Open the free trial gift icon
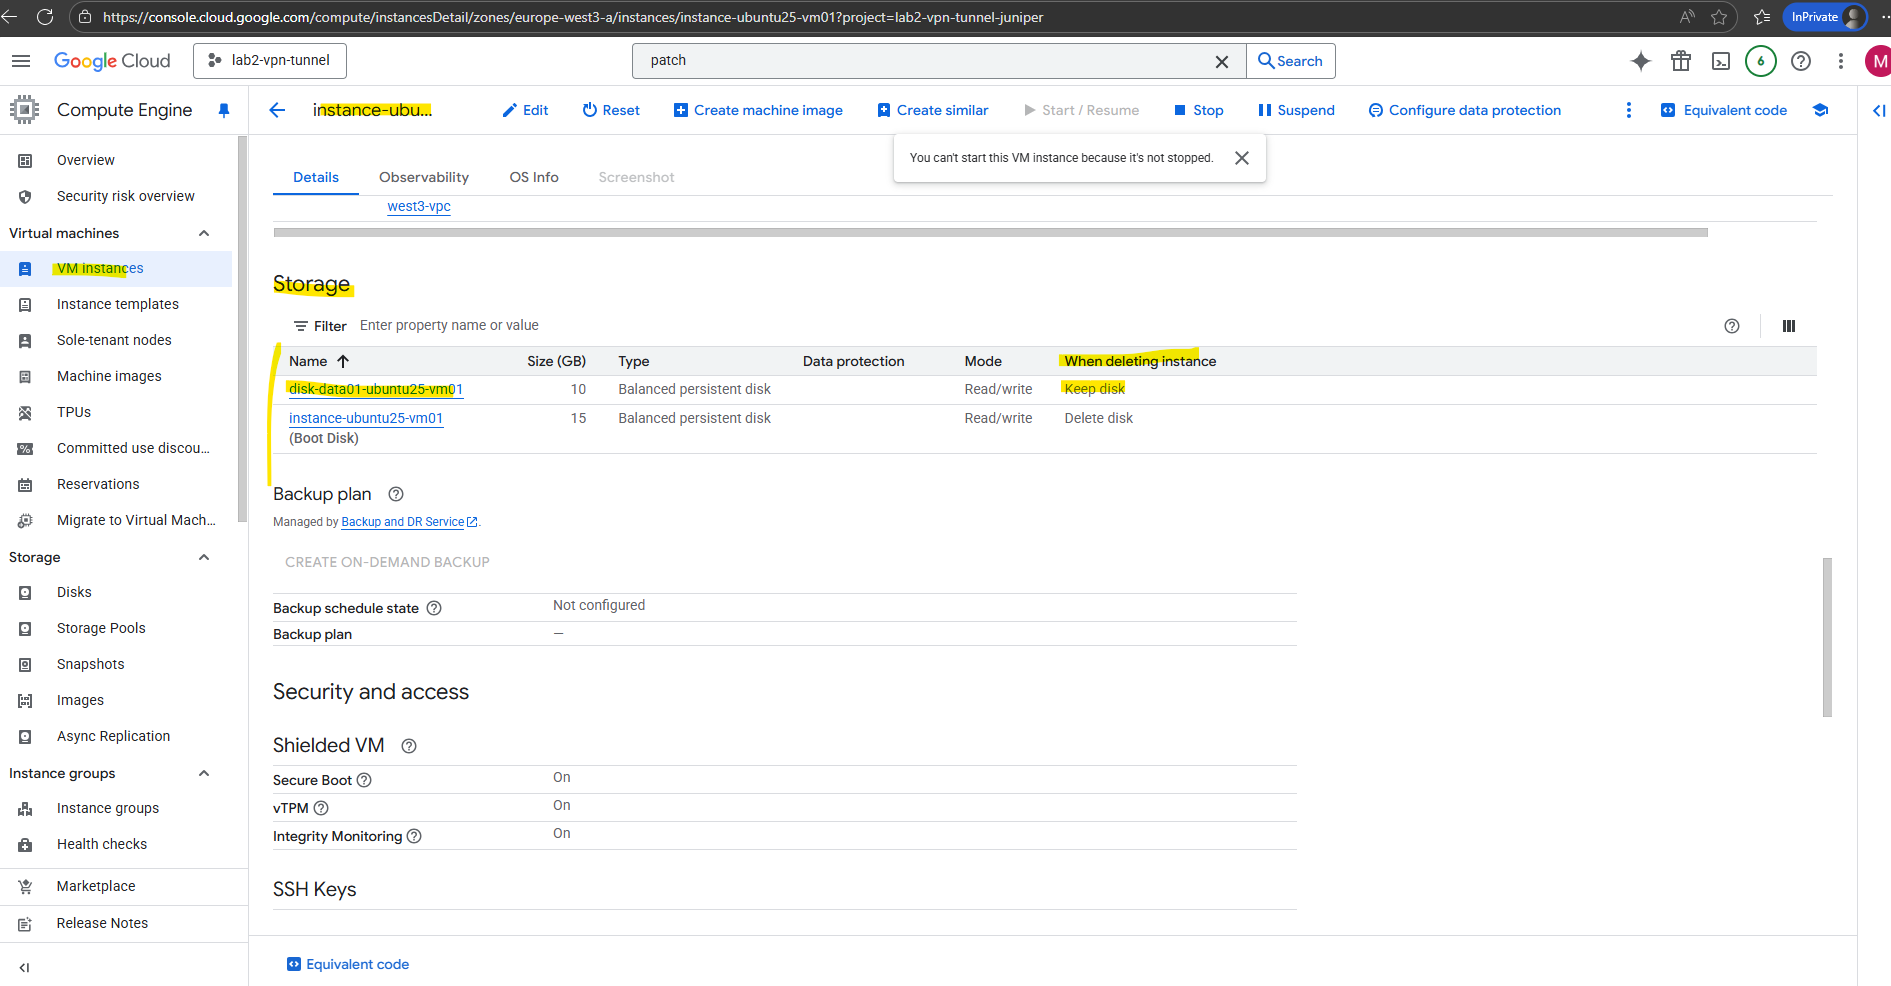The width and height of the screenshot is (1891, 986). point(1681,61)
